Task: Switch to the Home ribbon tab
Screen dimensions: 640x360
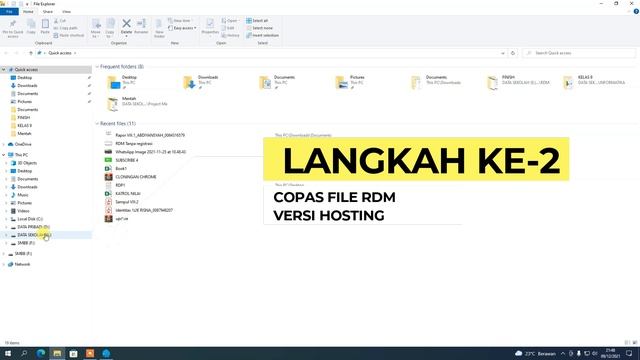Action: click(x=28, y=12)
